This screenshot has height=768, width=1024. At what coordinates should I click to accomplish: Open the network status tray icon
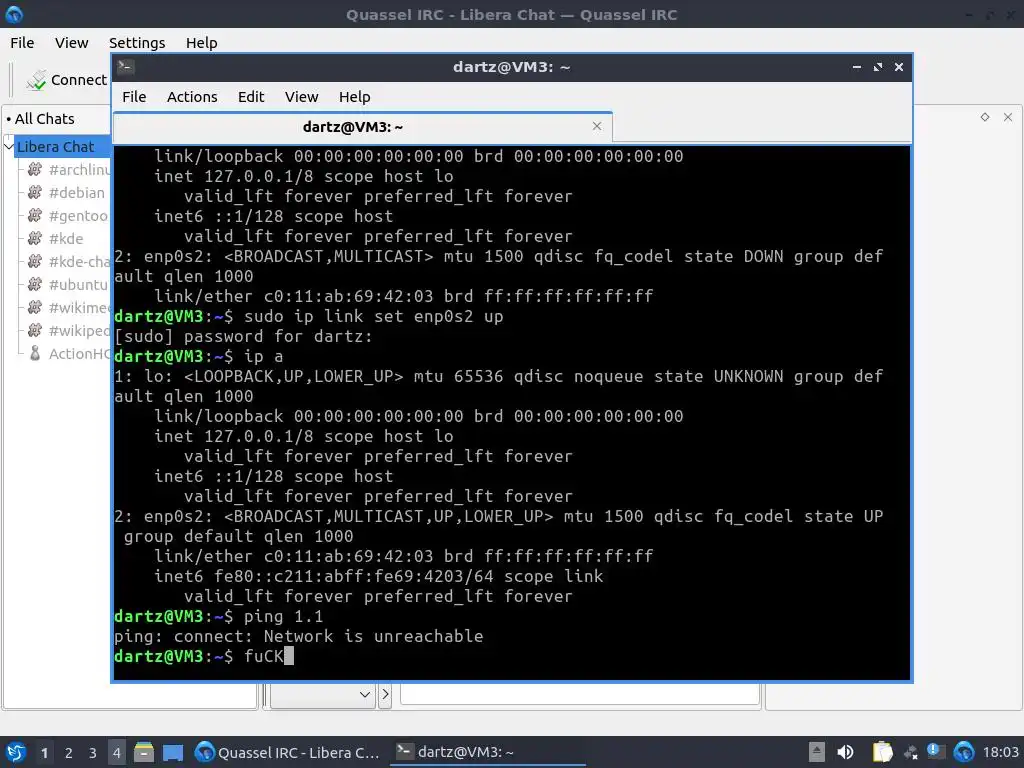click(910, 753)
